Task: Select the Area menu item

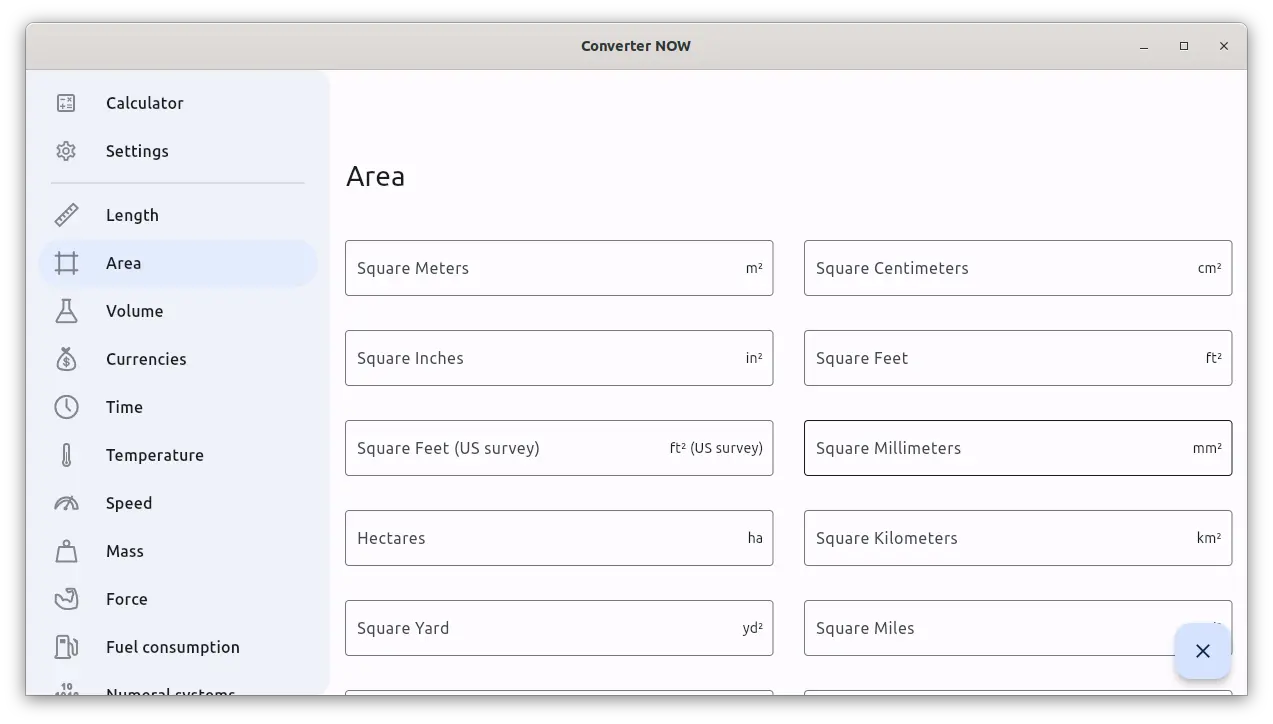Action: click(123, 263)
